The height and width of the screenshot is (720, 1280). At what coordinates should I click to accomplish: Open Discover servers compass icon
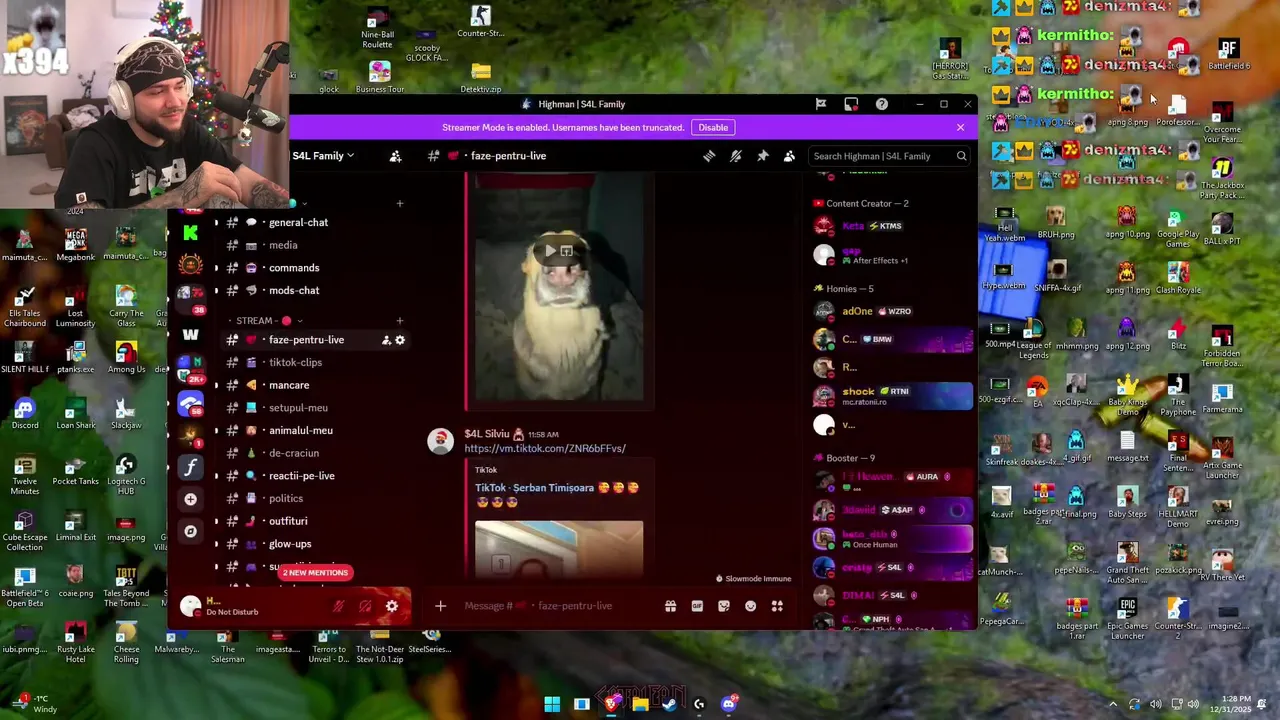190,531
